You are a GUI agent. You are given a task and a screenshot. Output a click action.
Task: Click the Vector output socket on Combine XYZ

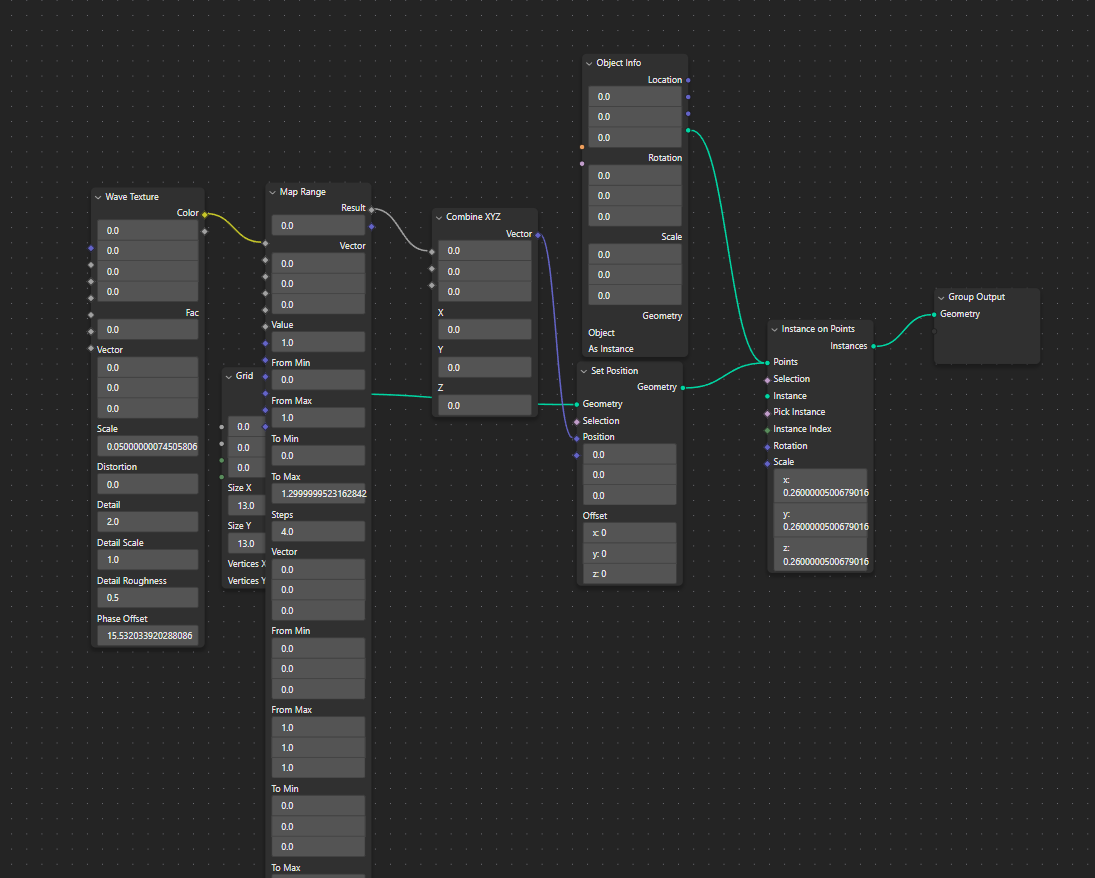(539, 233)
